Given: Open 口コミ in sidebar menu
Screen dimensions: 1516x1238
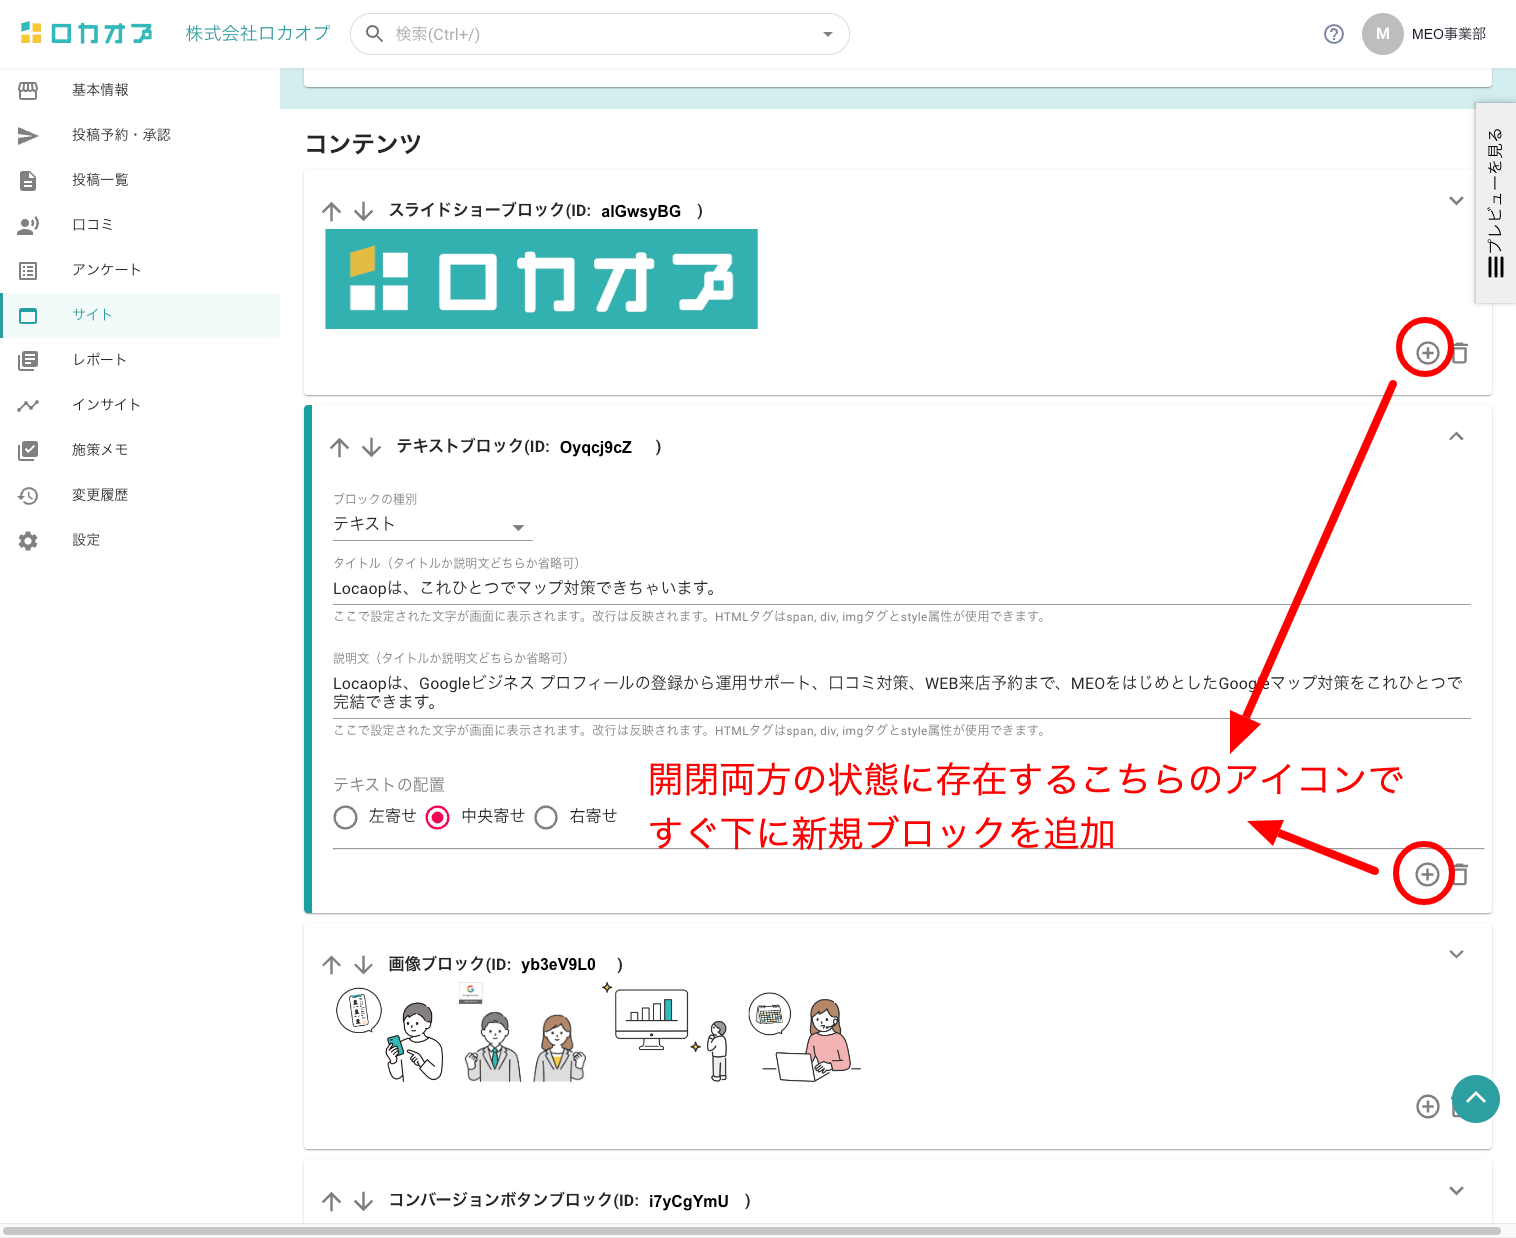Looking at the screenshot, I should [92, 225].
